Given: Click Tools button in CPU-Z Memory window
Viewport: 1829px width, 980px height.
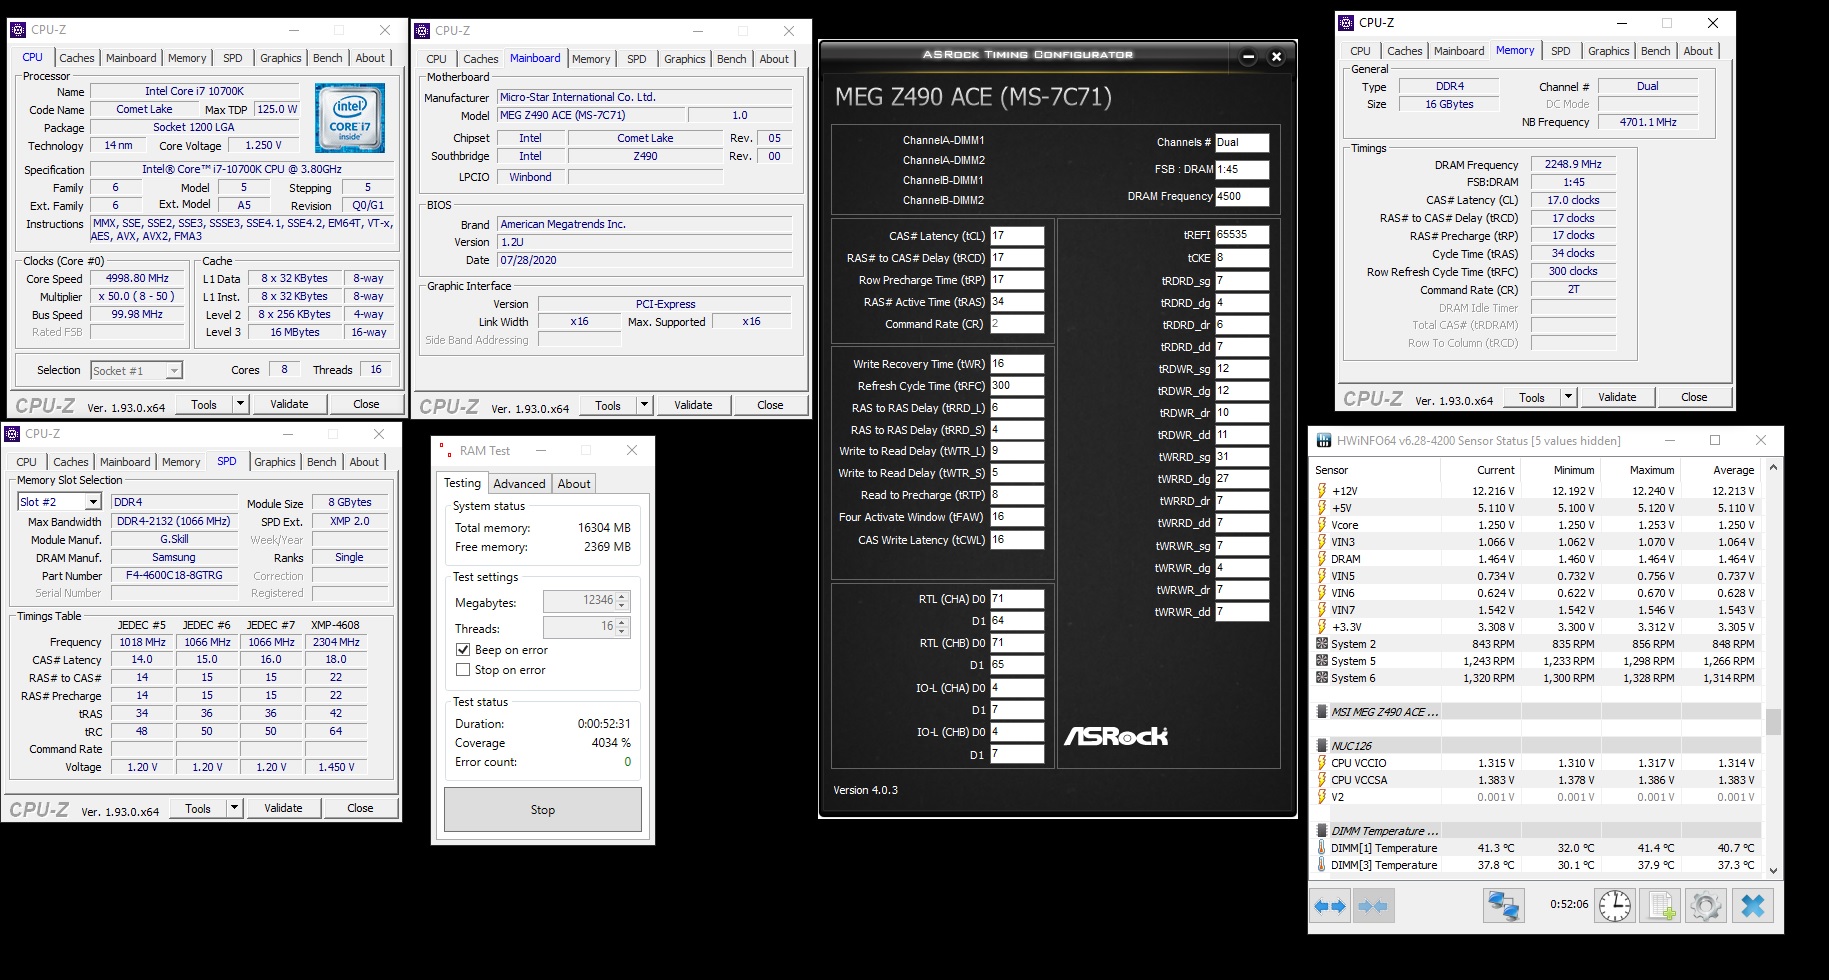Looking at the screenshot, I should coord(1532,397).
